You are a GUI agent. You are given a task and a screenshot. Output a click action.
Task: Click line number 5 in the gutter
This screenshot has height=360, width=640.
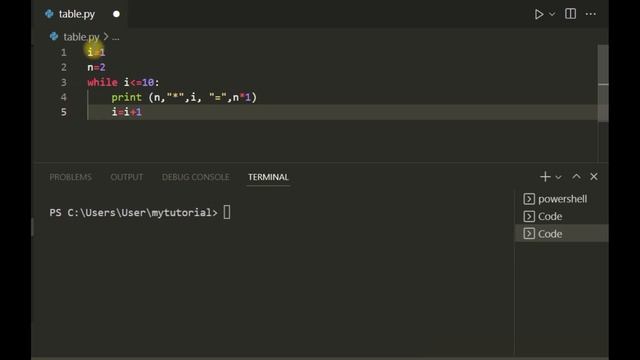(64, 112)
